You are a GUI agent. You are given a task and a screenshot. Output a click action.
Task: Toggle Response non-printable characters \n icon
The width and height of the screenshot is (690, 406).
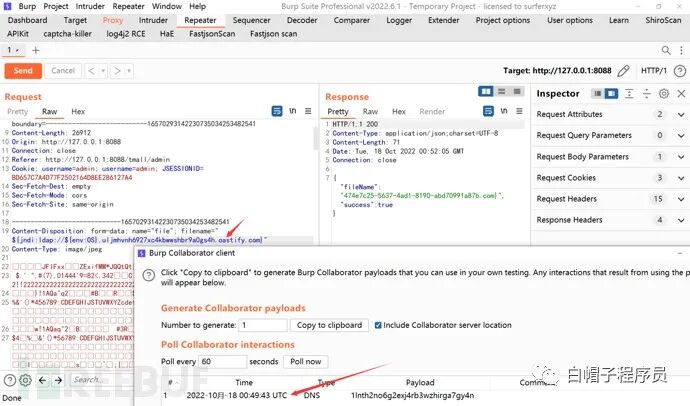click(x=504, y=111)
